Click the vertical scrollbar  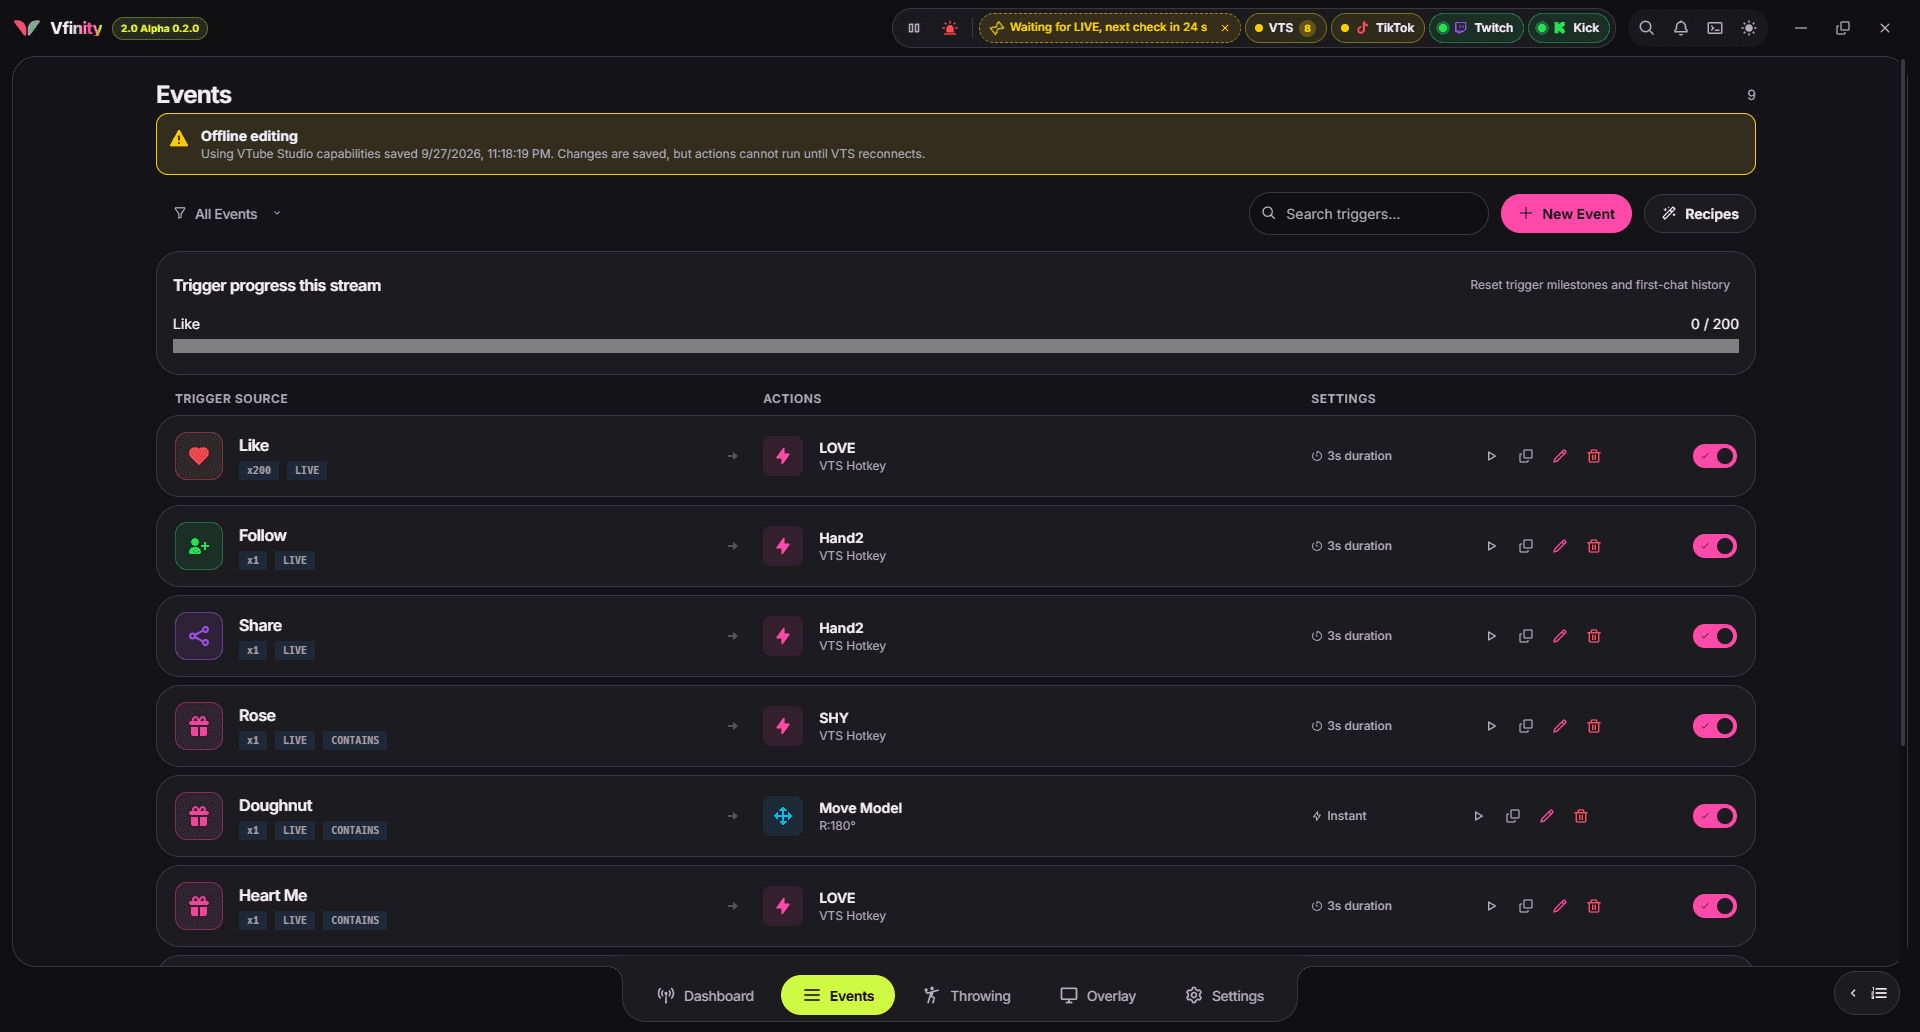coord(1902,404)
